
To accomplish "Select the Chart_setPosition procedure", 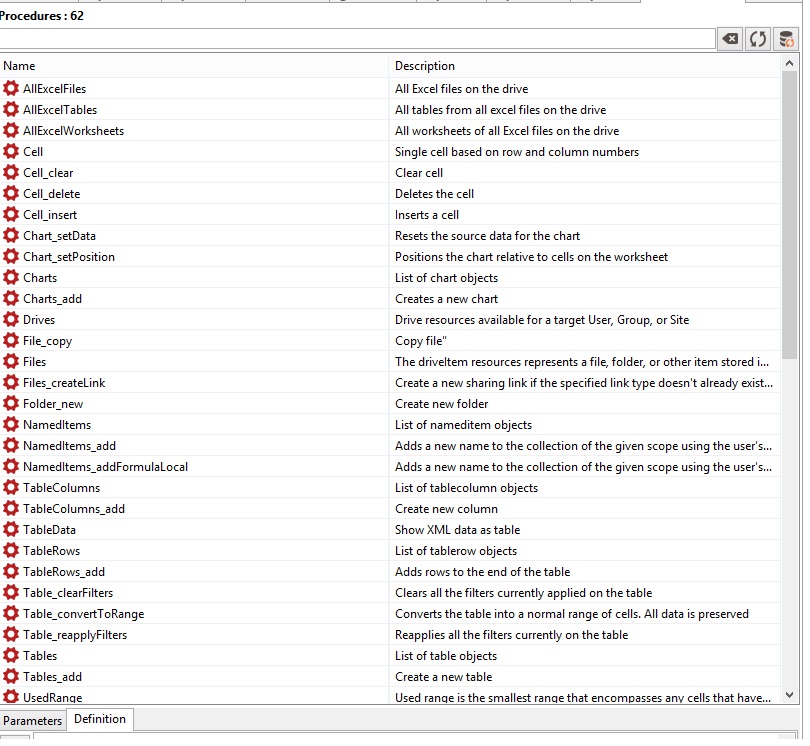I will click(69, 257).
